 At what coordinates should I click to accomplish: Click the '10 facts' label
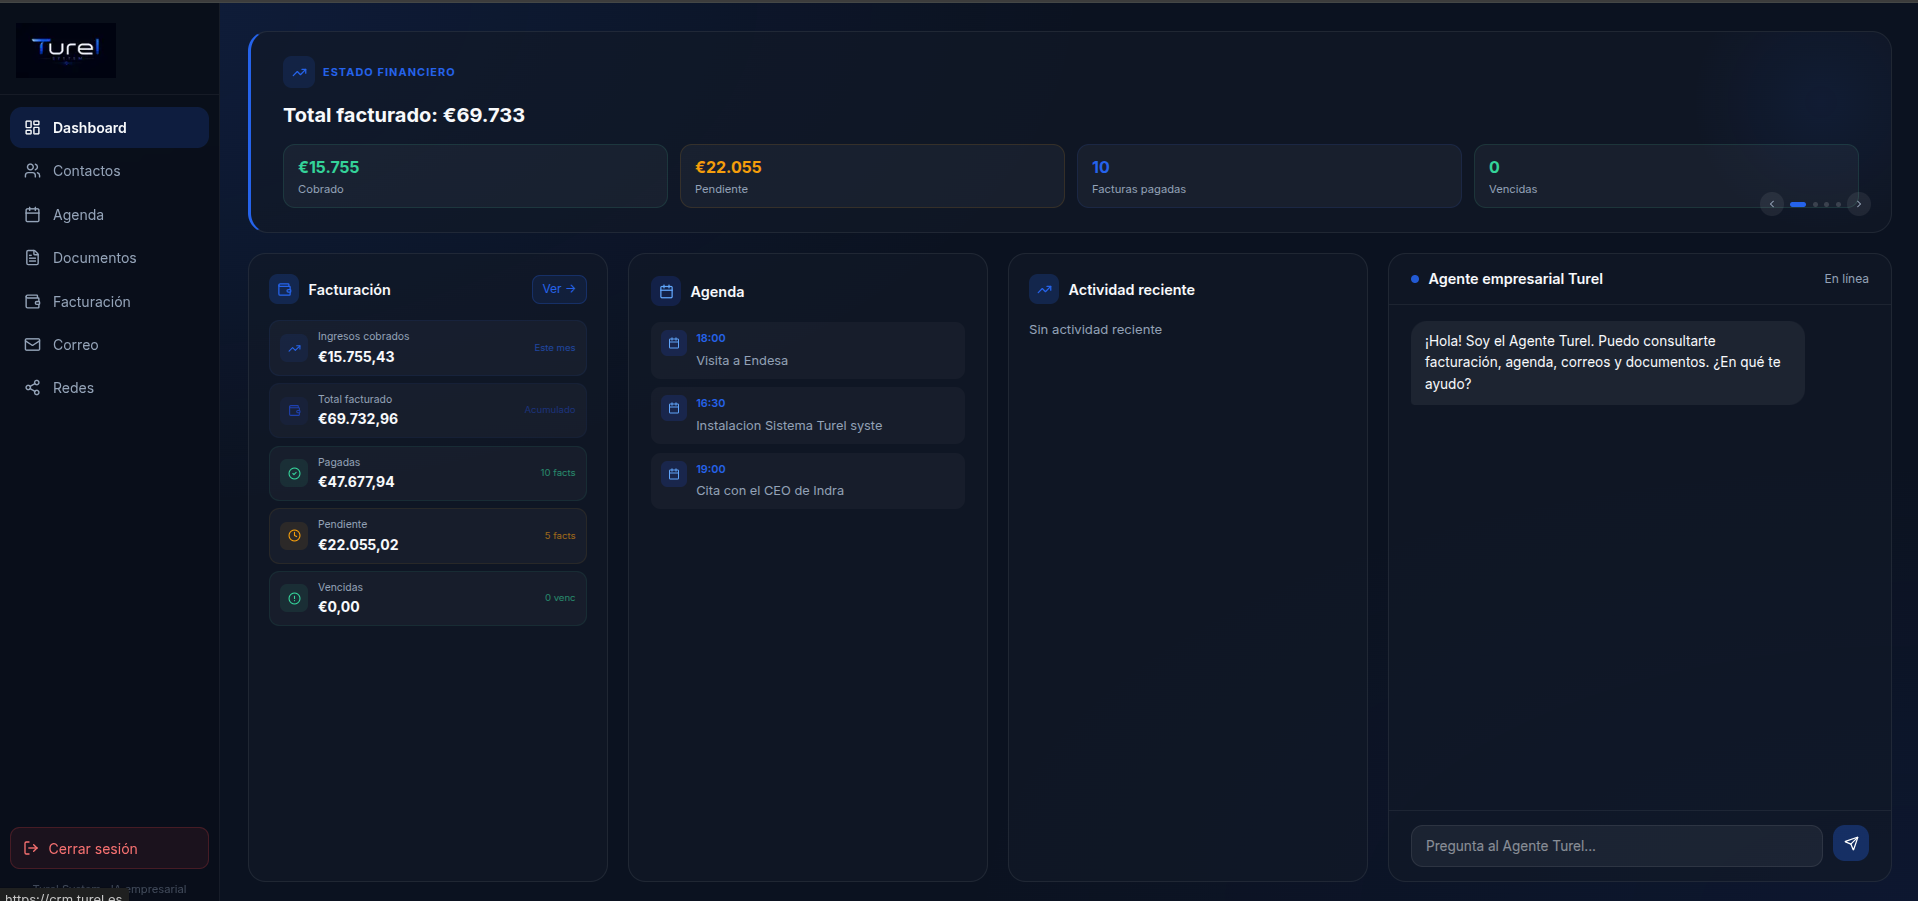pos(558,473)
